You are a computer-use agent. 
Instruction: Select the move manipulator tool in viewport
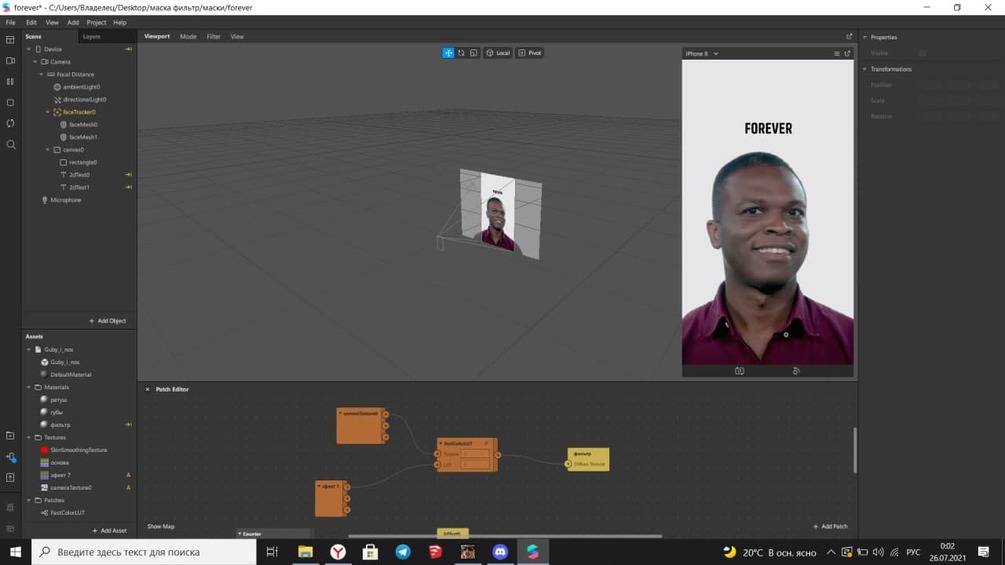click(448, 53)
